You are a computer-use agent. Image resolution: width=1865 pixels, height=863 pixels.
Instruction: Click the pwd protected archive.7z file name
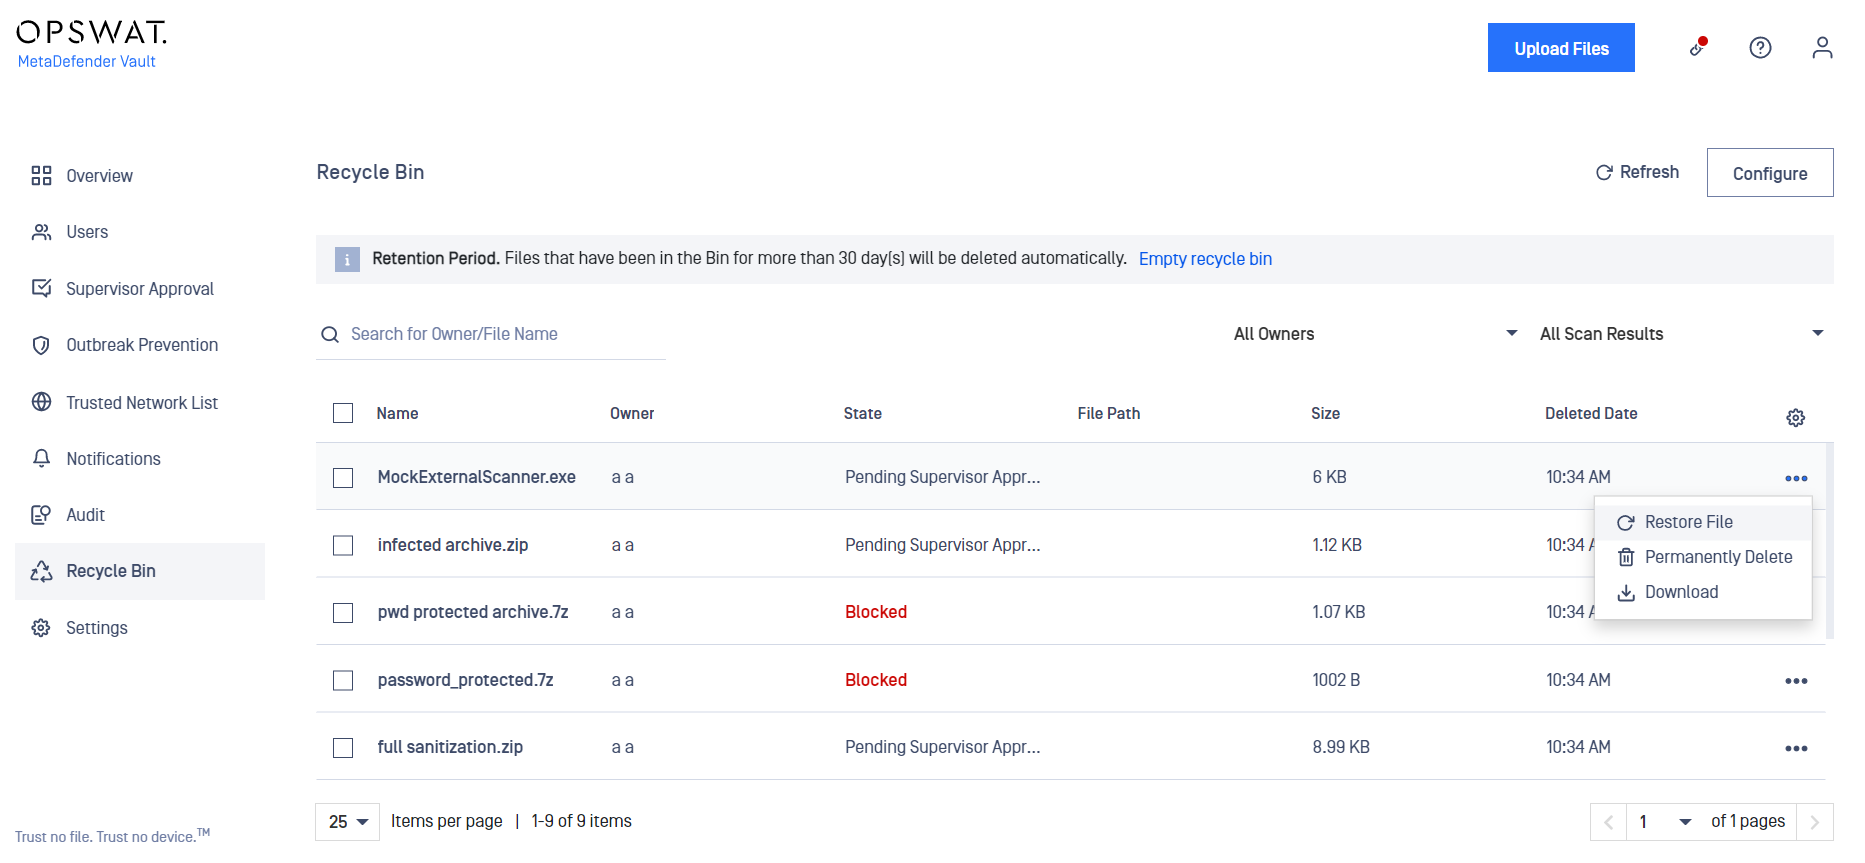point(473,612)
